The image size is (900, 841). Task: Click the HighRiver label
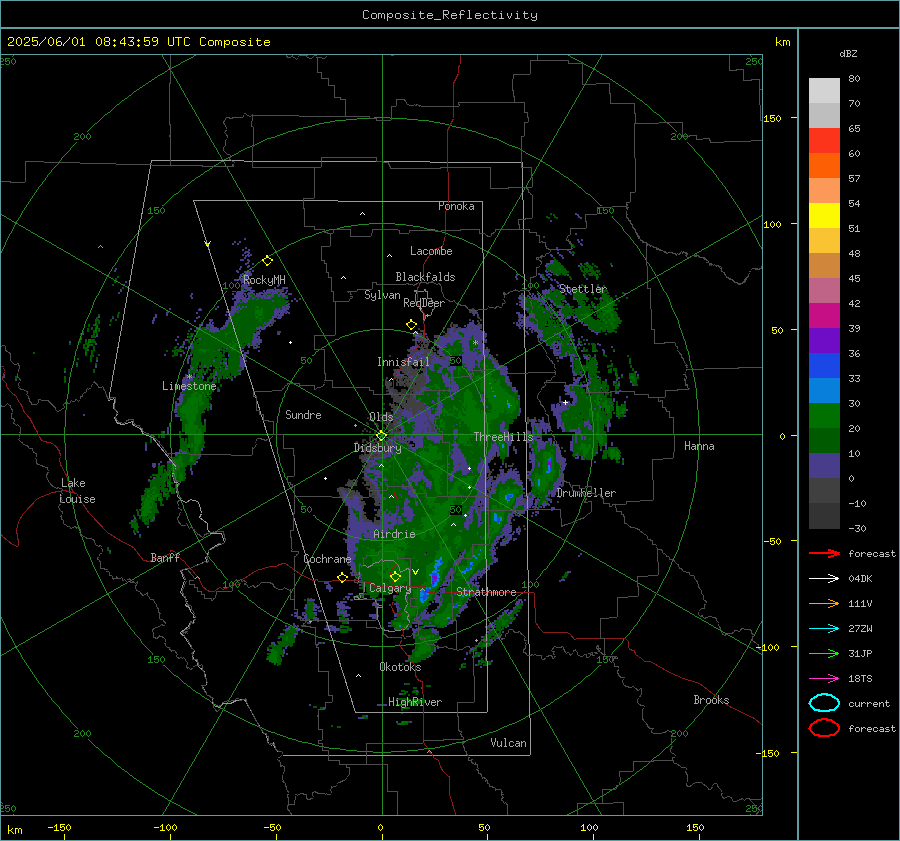pos(415,702)
